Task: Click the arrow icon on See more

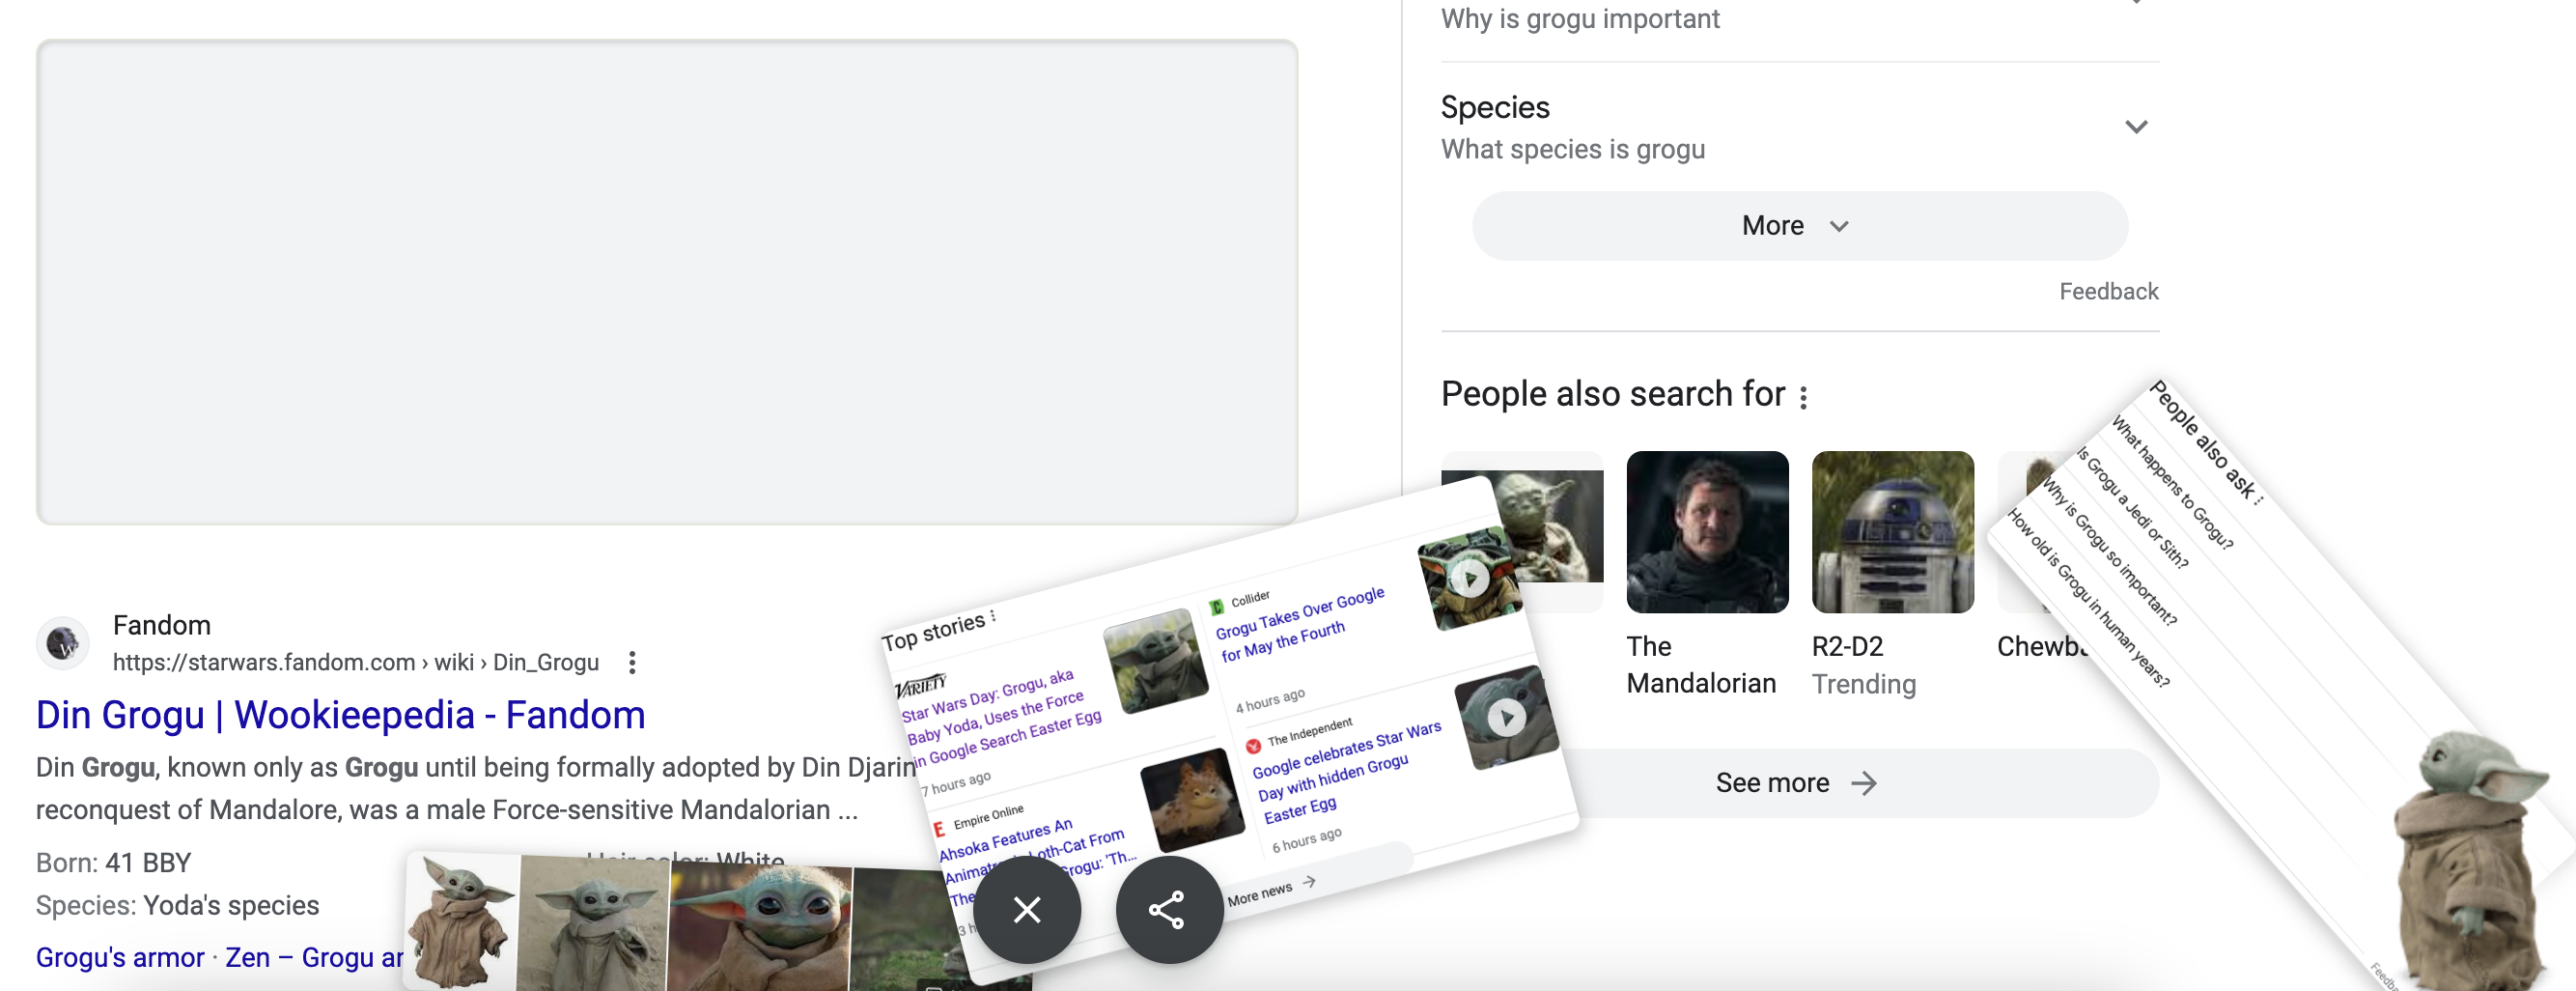Action: (x=1863, y=783)
